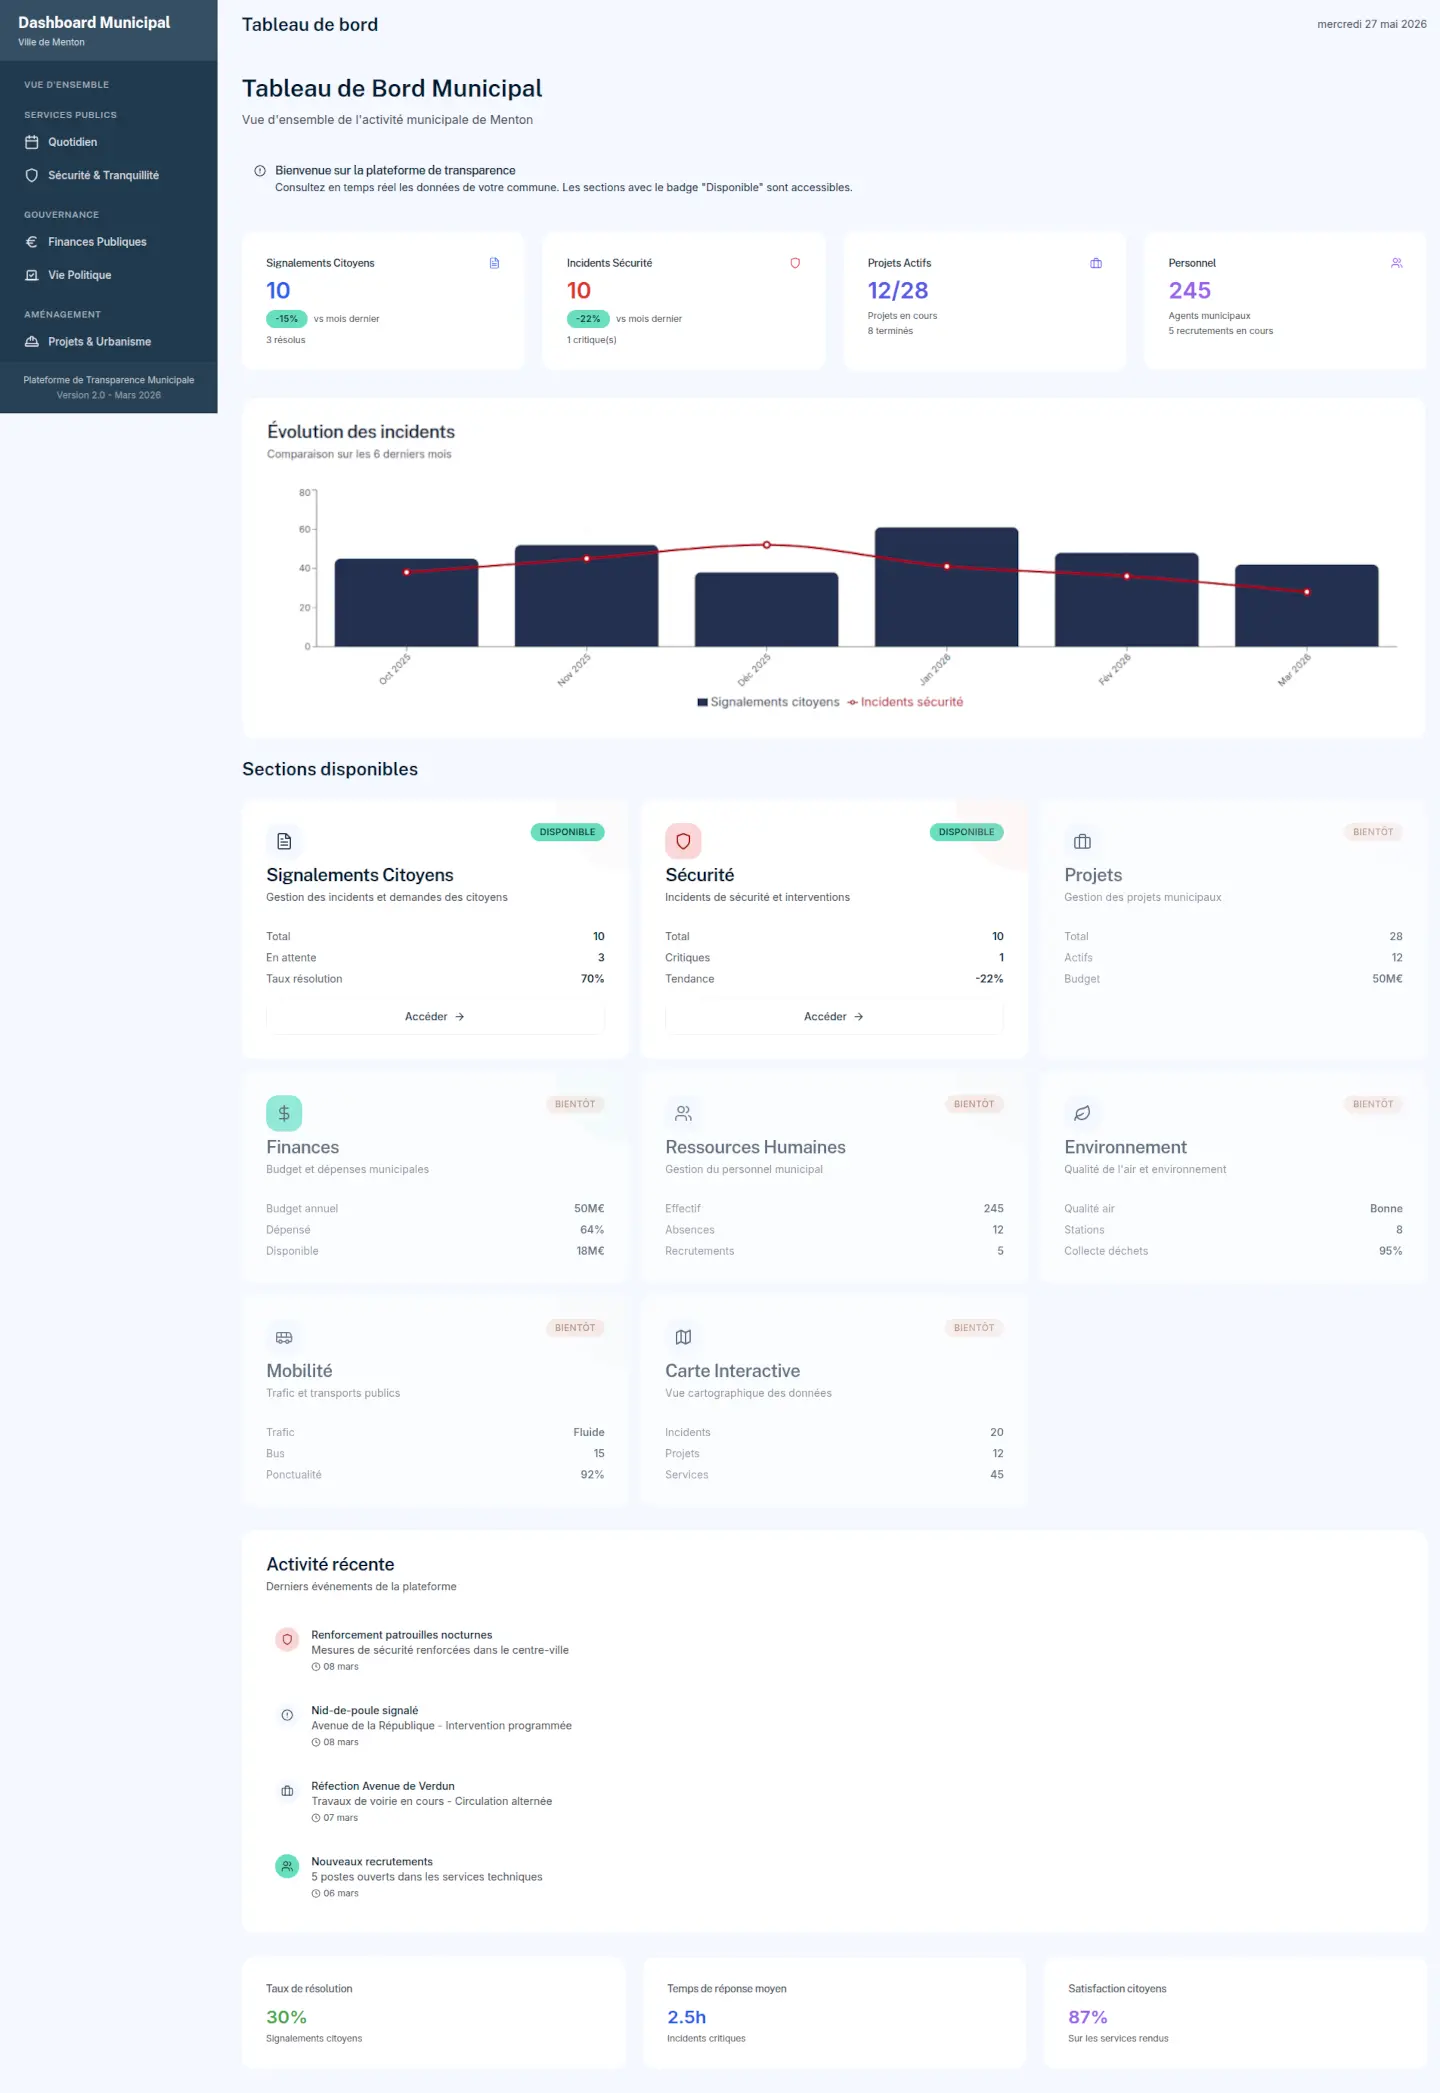The width and height of the screenshot is (1440, 2093).
Task: Click the Ressources Humaines section title
Action: pos(755,1147)
